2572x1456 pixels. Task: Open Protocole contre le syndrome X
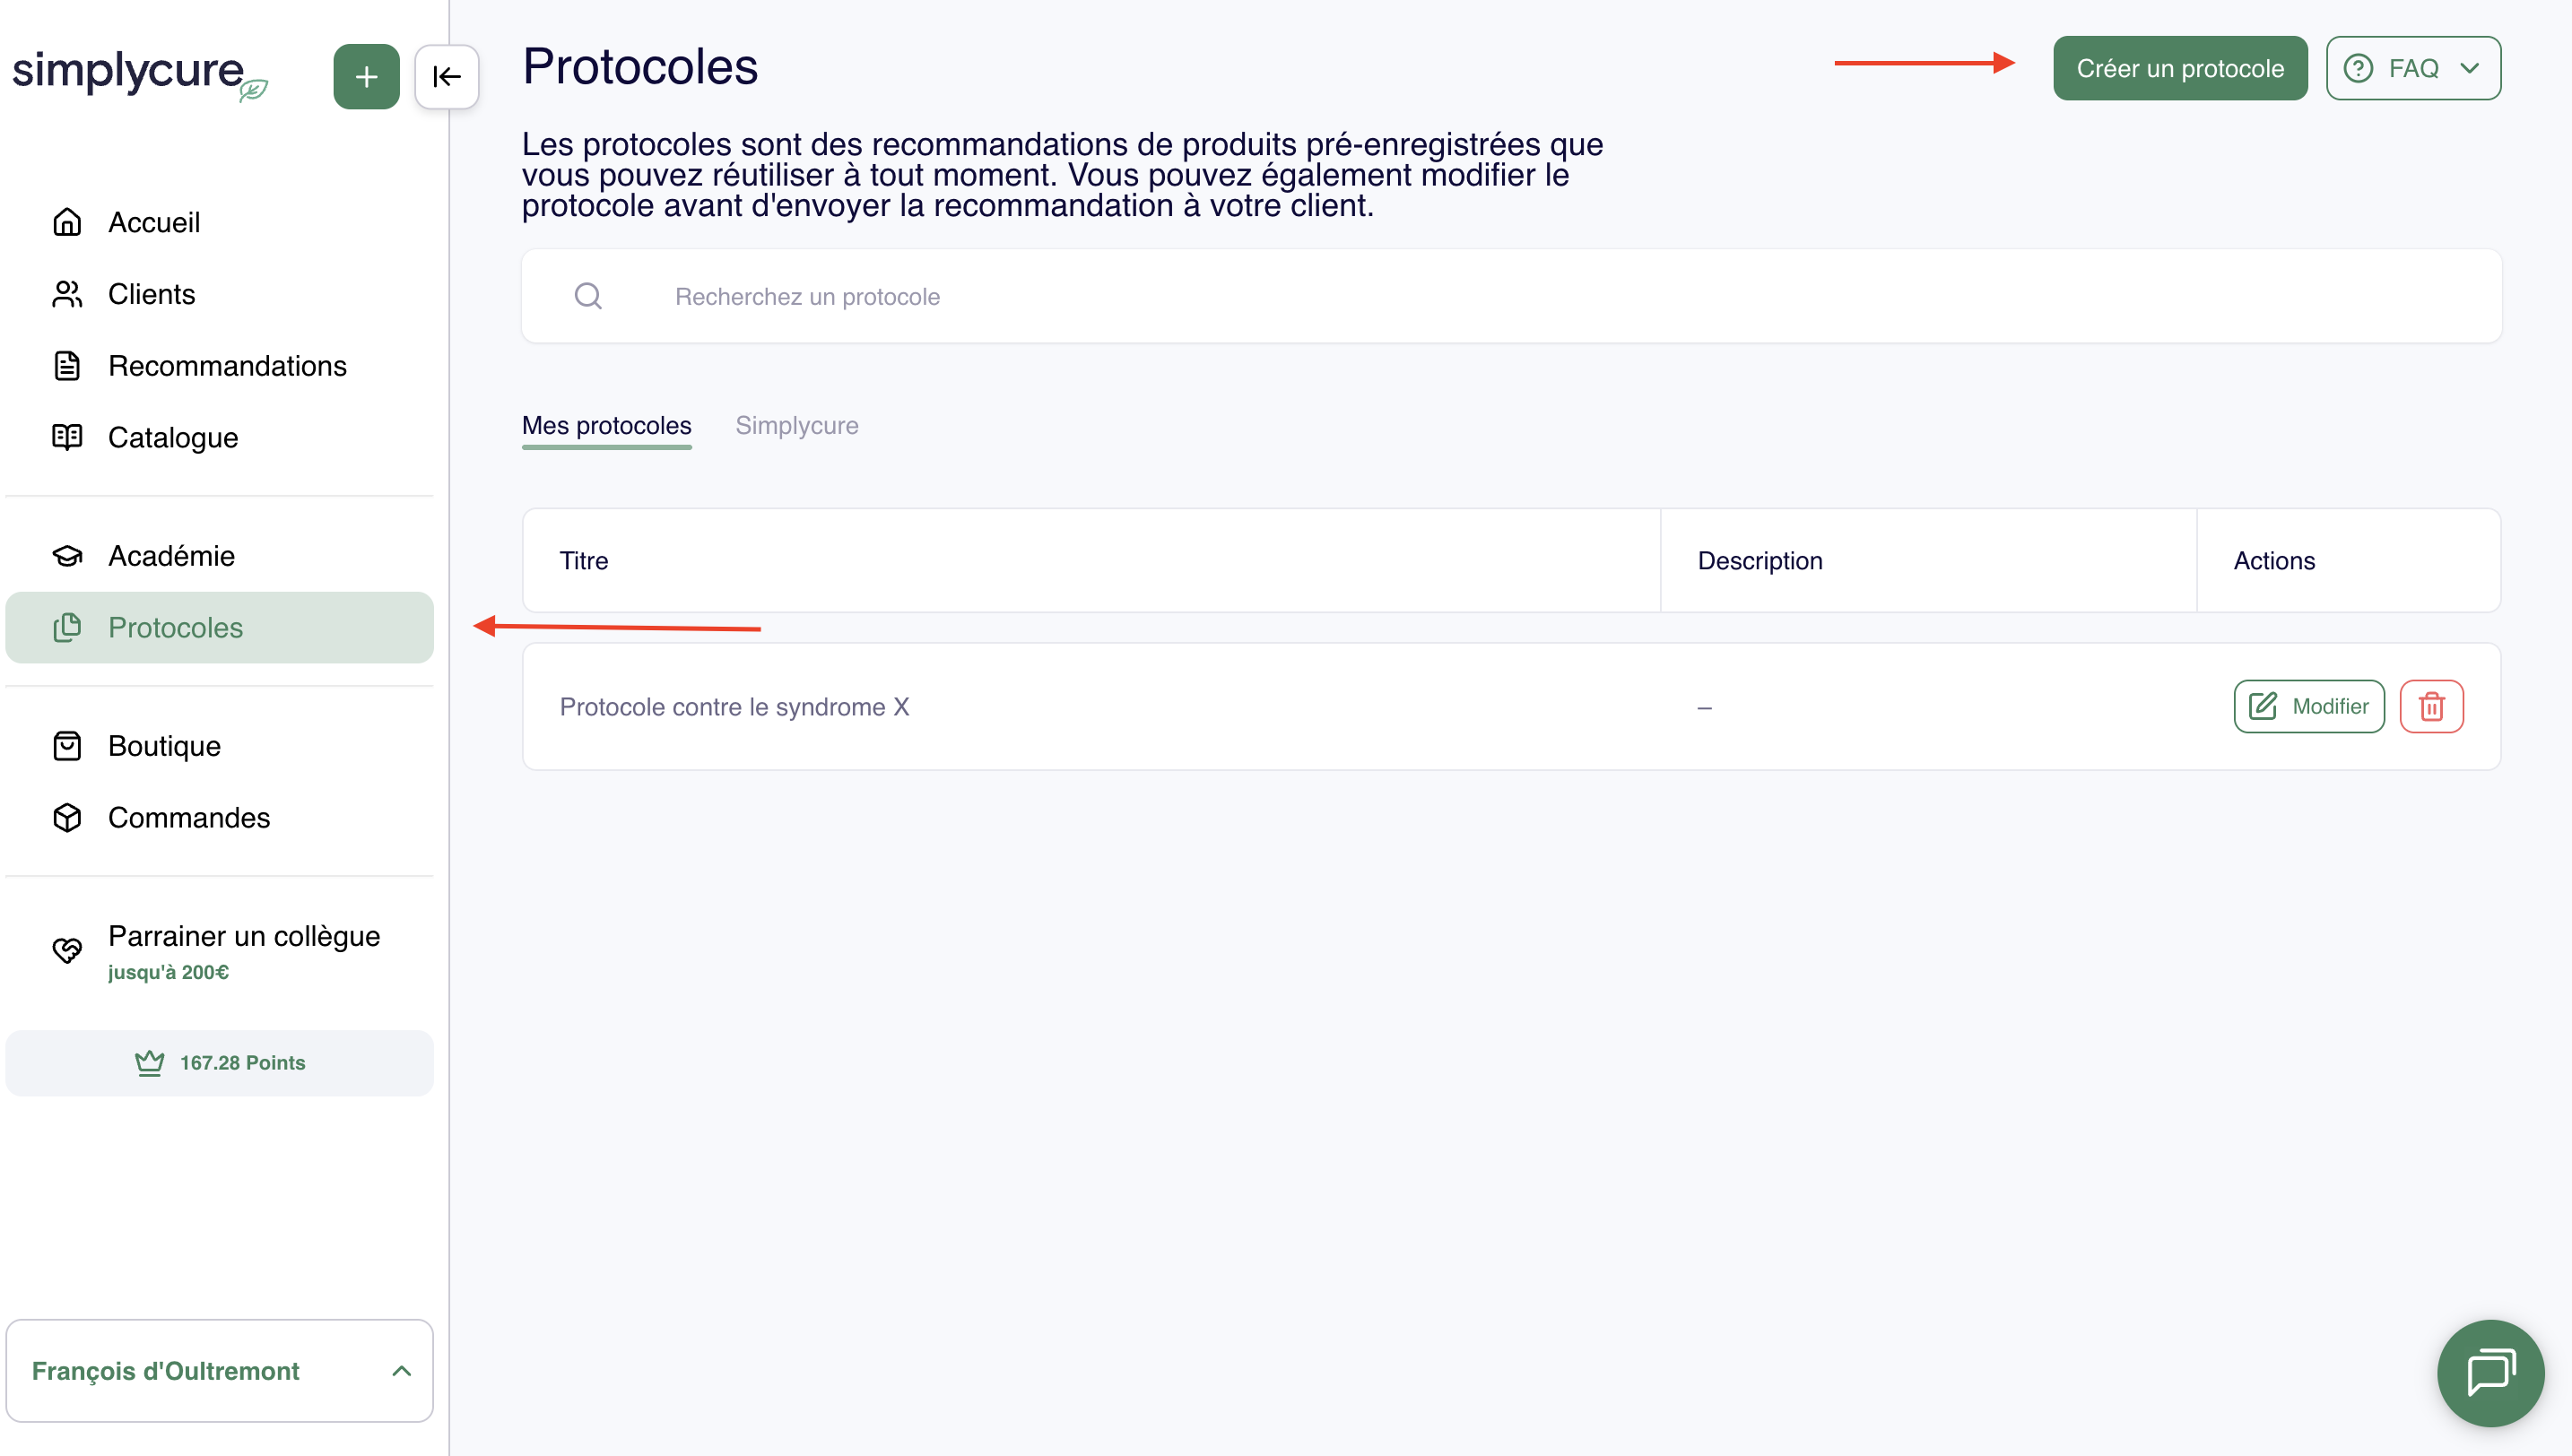pos(734,707)
